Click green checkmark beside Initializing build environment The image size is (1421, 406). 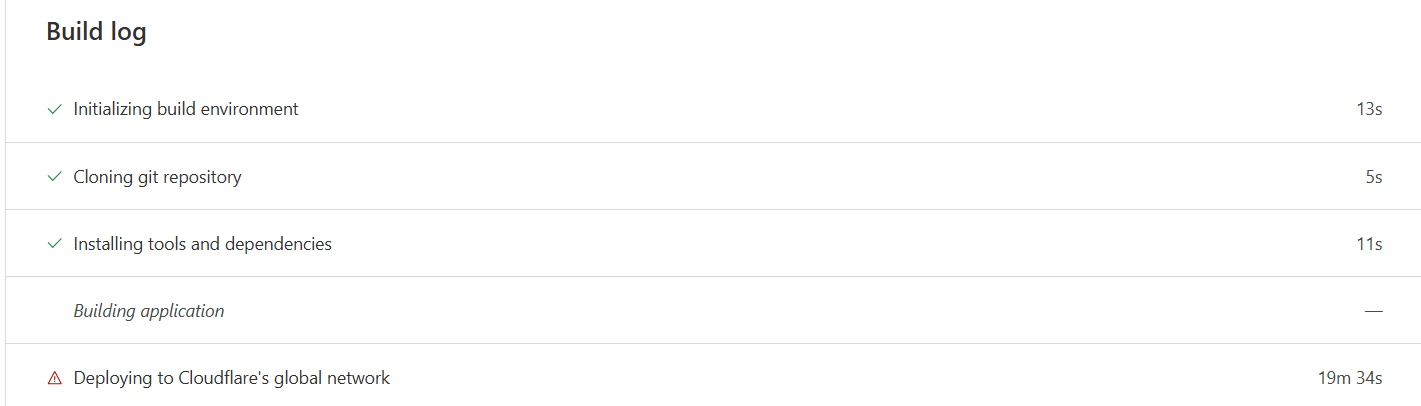[55, 109]
